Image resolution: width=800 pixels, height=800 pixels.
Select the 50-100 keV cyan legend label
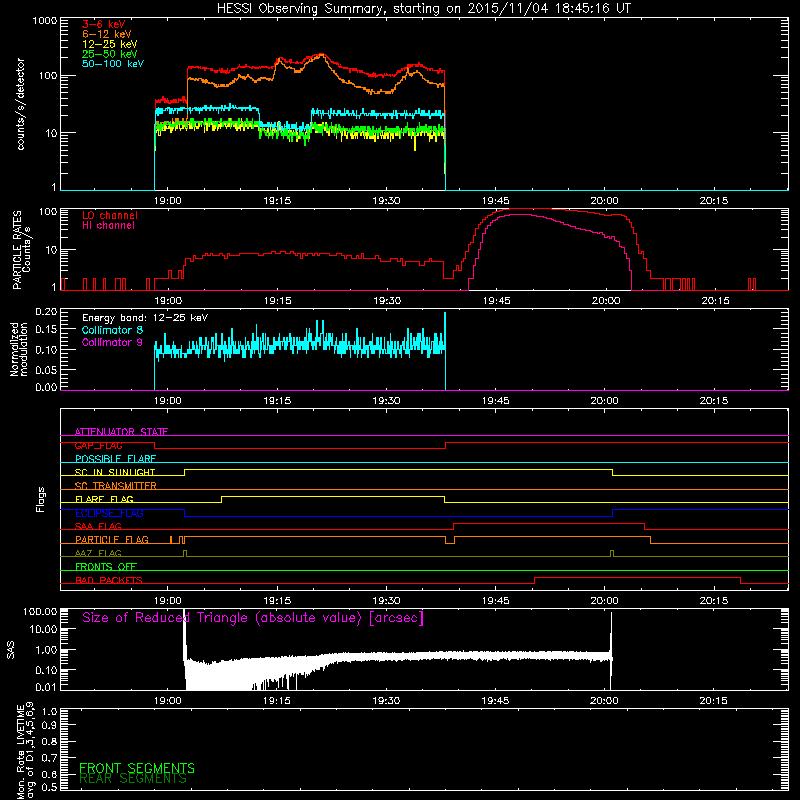(x=113, y=64)
